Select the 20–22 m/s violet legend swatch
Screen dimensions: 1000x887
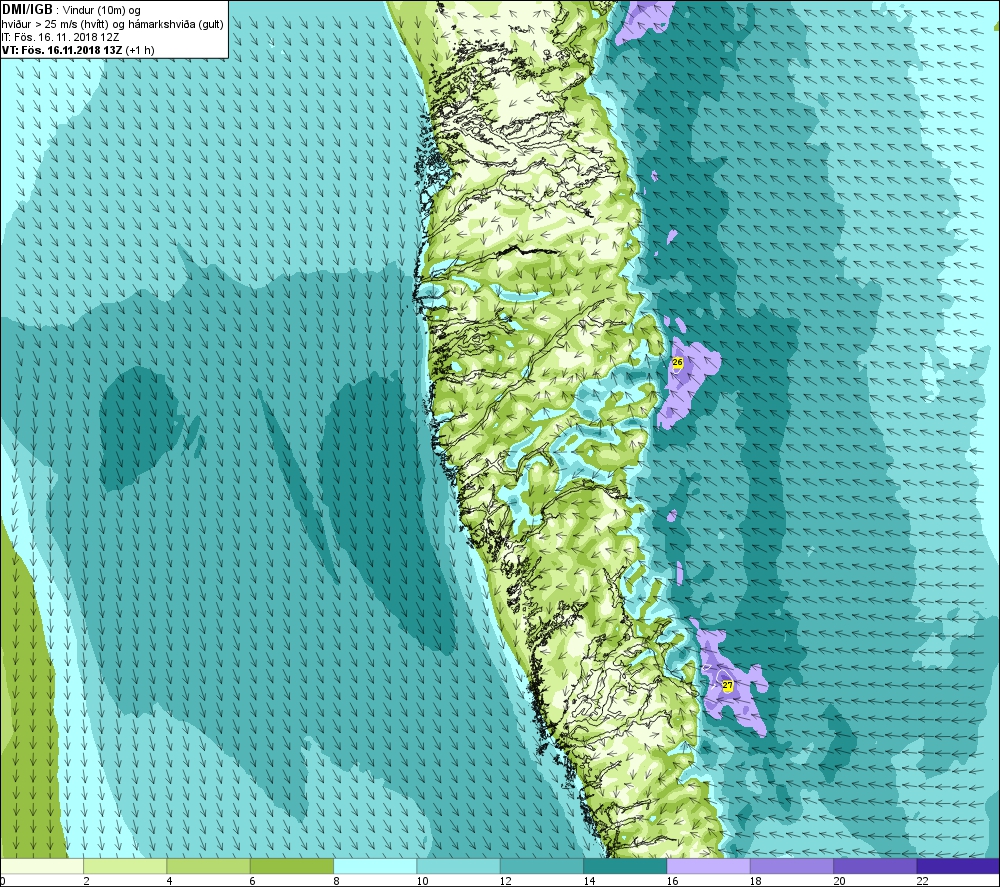coord(875,866)
